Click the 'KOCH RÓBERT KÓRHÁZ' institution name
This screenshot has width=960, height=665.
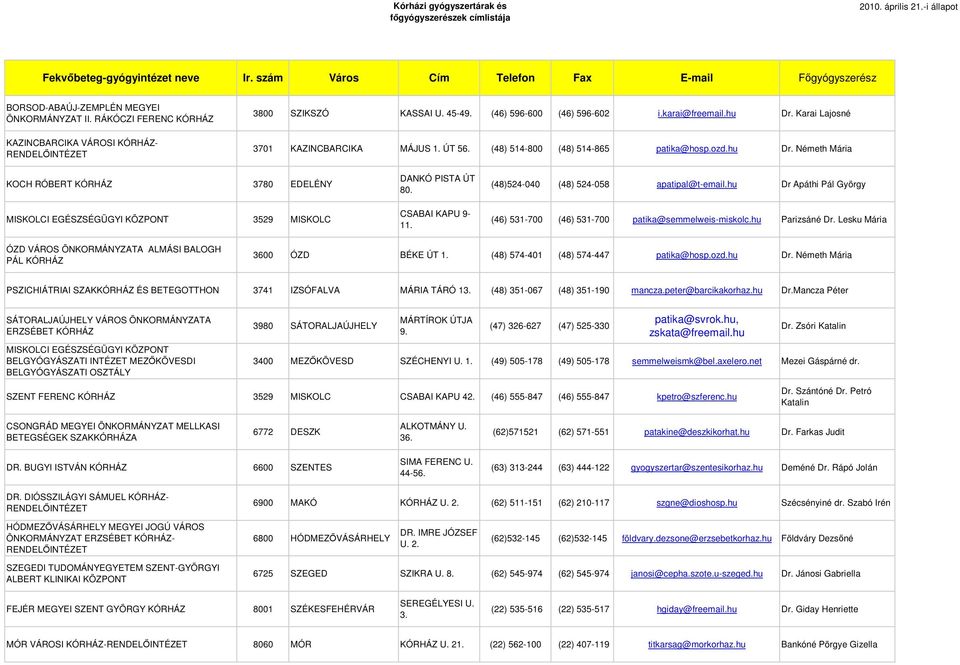[59, 184]
